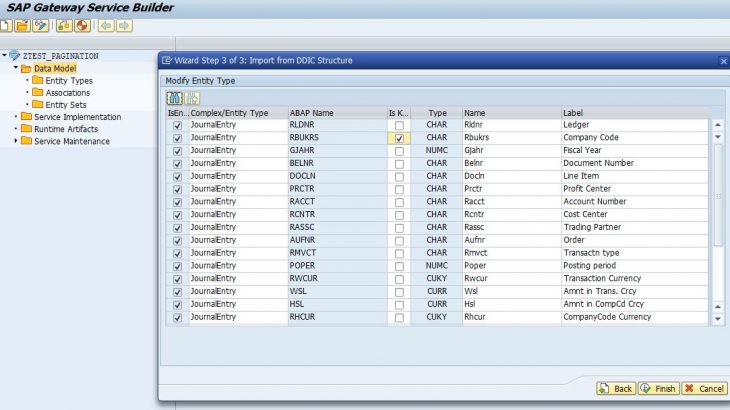The width and height of the screenshot is (730, 410).
Task: Click the create new project icon
Action: [x=6, y=26]
